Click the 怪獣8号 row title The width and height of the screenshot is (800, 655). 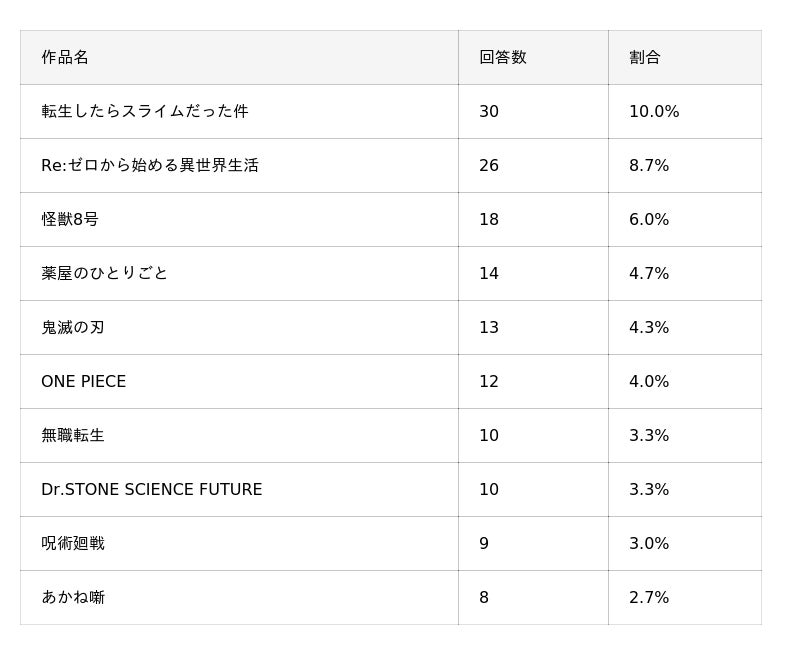(70, 219)
